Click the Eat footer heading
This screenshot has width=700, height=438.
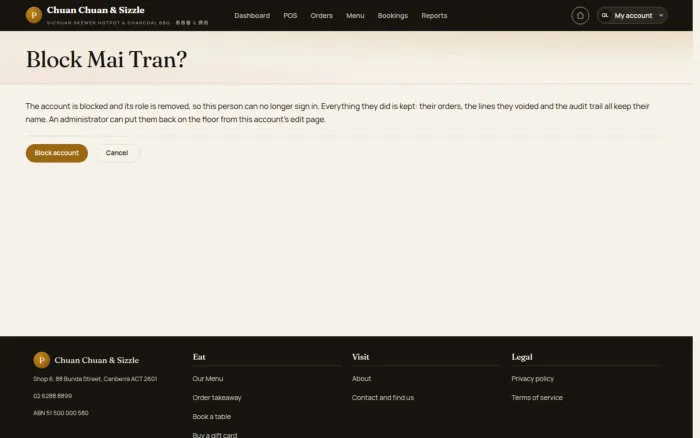coord(199,357)
